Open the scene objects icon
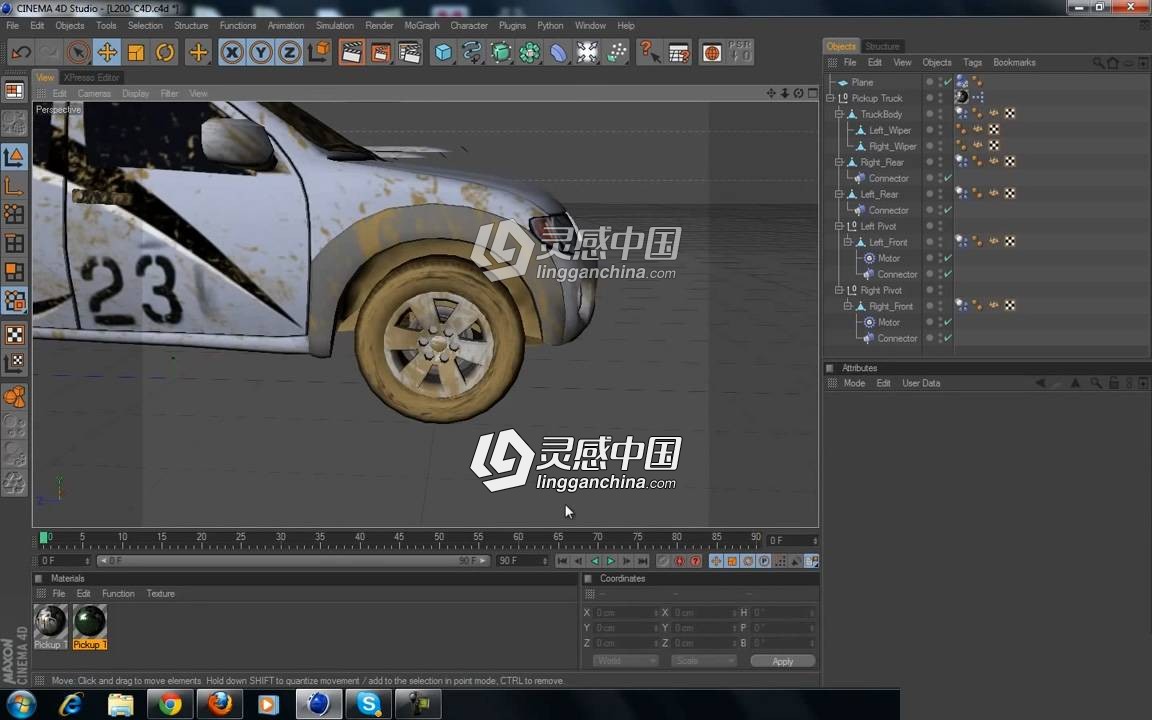The image size is (1152, 720). pos(588,52)
